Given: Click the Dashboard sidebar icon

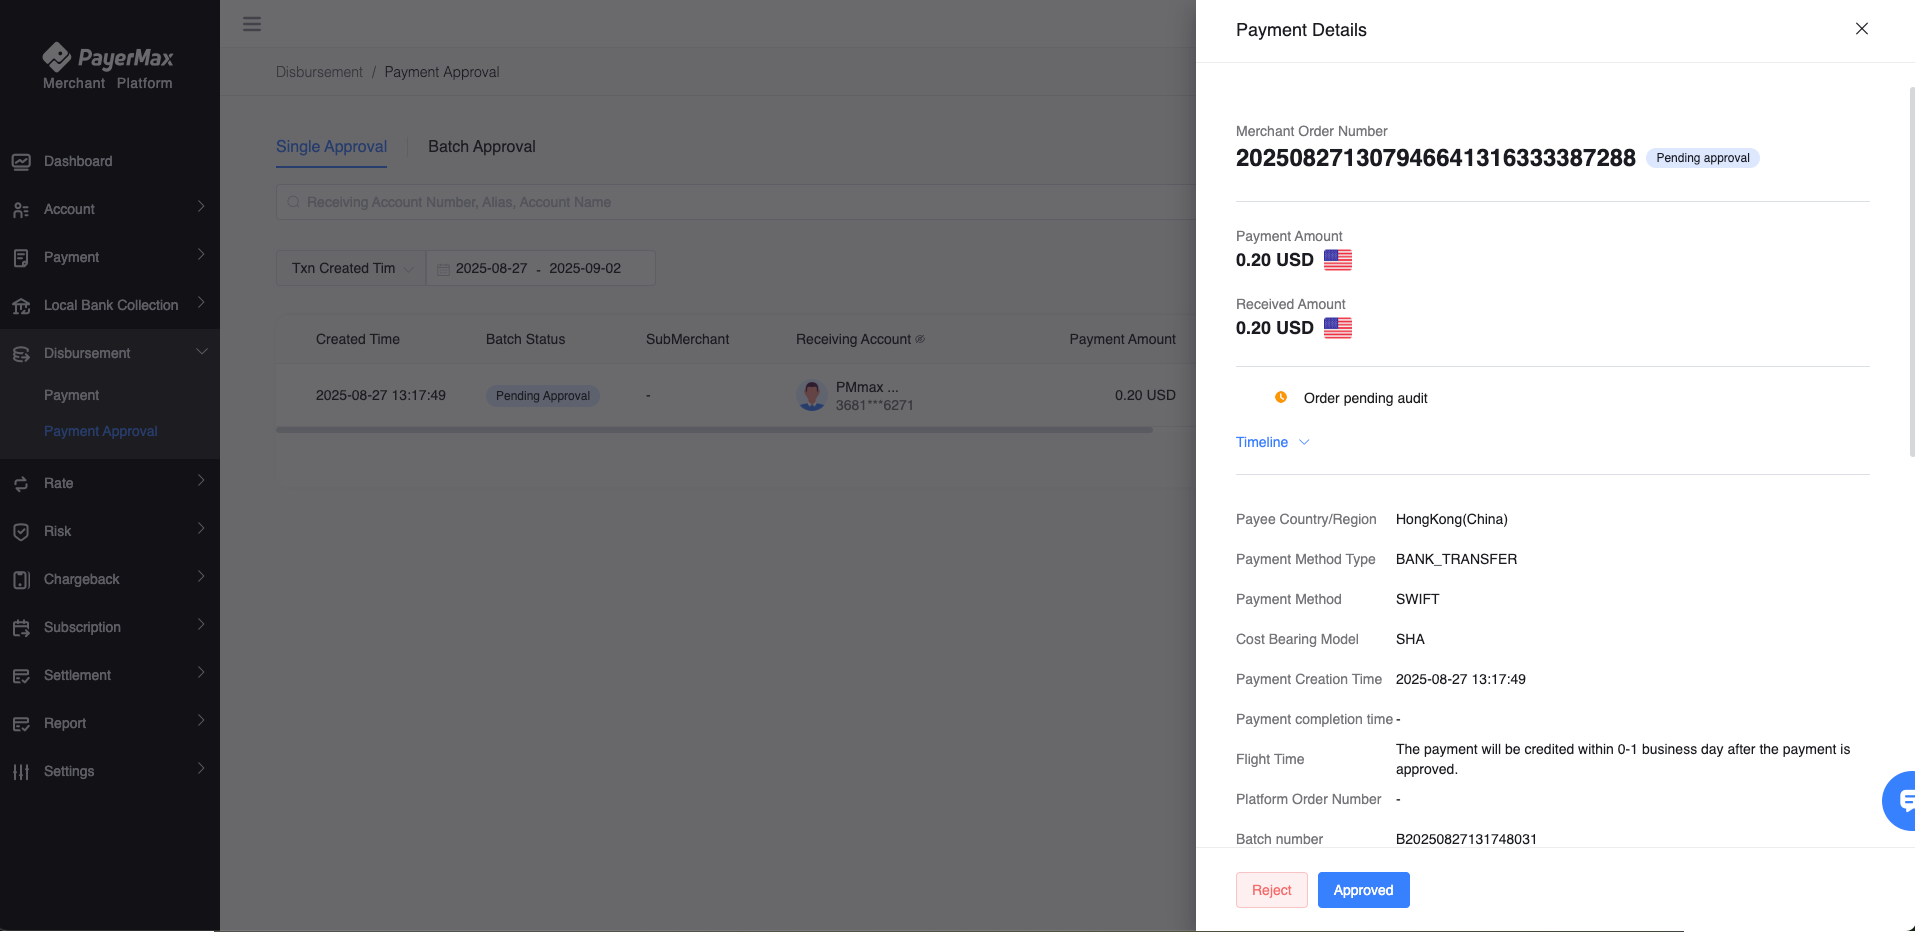Looking at the screenshot, I should (x=21, y=161).
